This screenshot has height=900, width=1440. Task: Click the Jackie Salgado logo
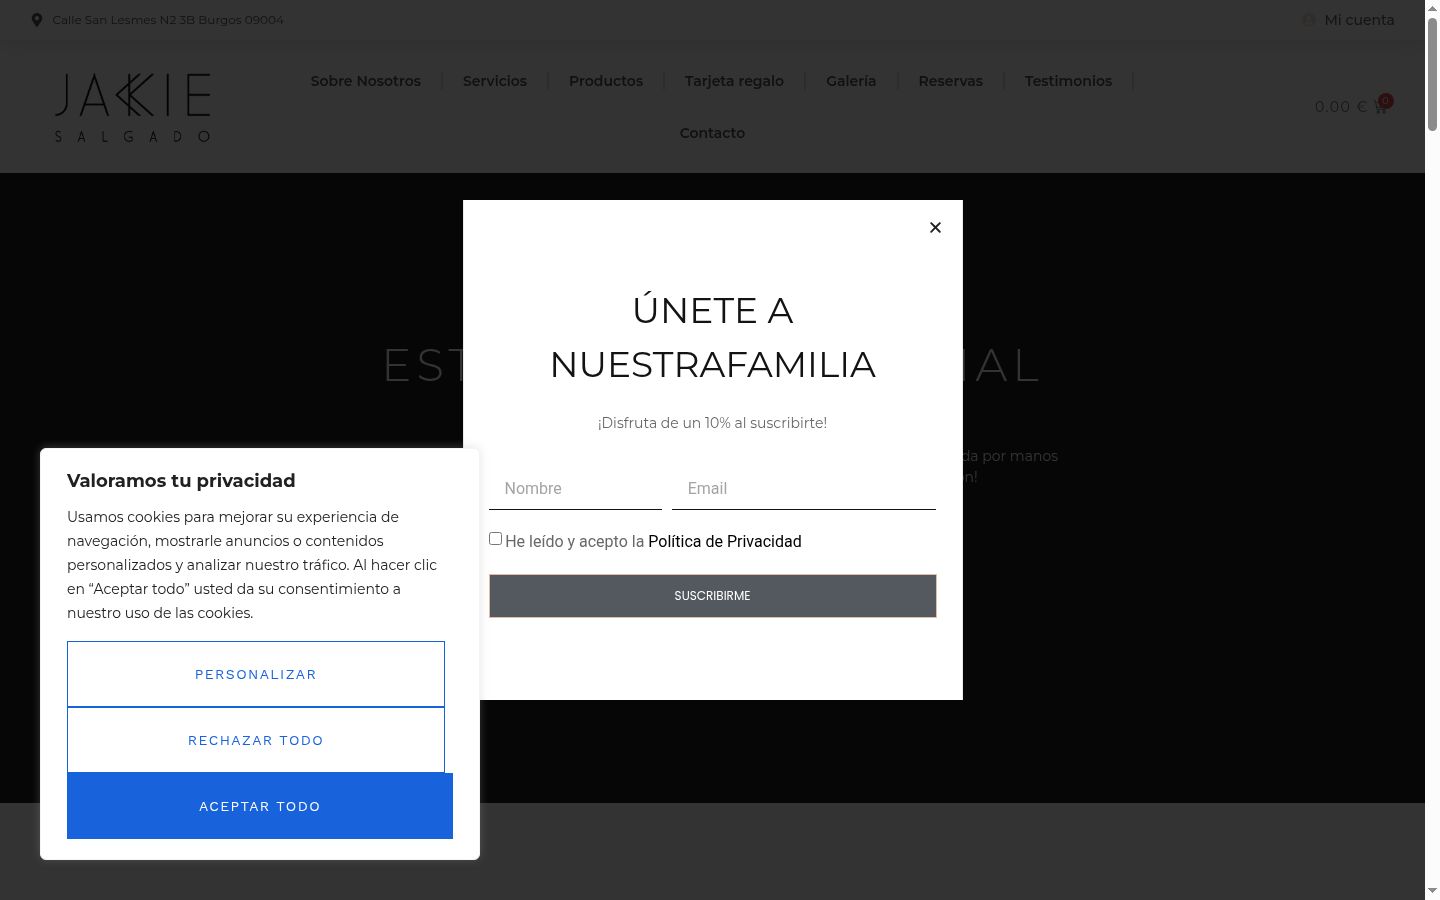click(x=132, y=107)
